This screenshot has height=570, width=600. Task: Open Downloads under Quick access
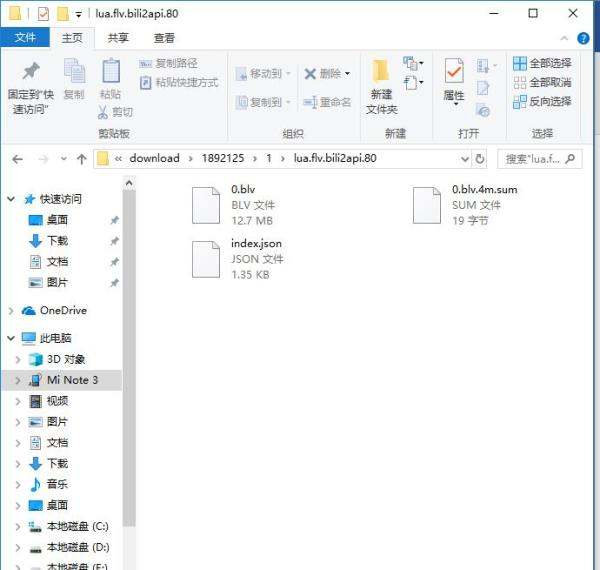pos(57,241)
